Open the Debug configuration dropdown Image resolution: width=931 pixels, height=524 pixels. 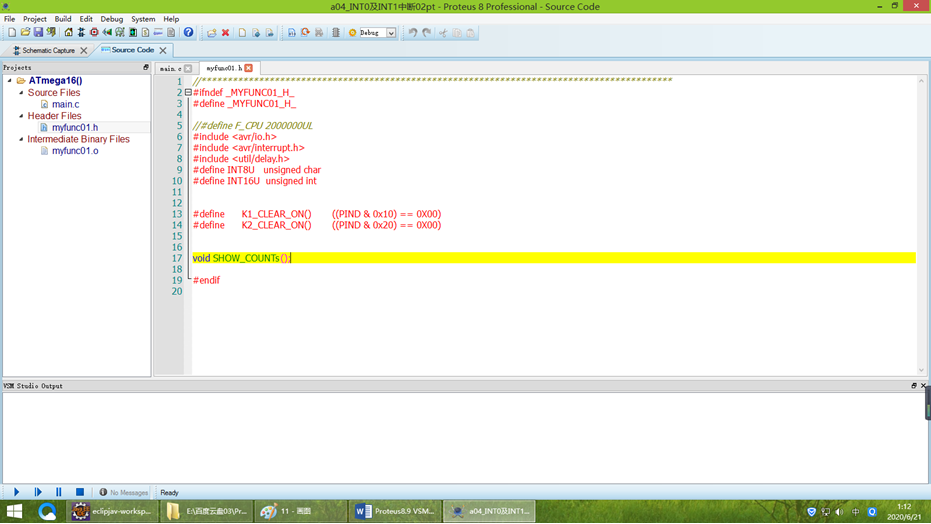pos(391,33)
